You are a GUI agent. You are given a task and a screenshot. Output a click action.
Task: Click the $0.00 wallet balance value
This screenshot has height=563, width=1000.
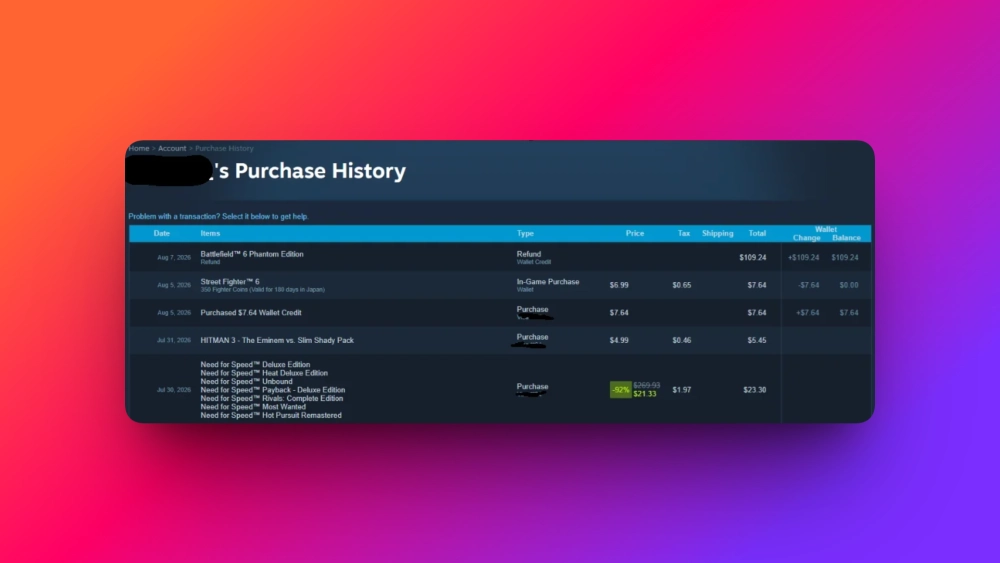(849, 285)
